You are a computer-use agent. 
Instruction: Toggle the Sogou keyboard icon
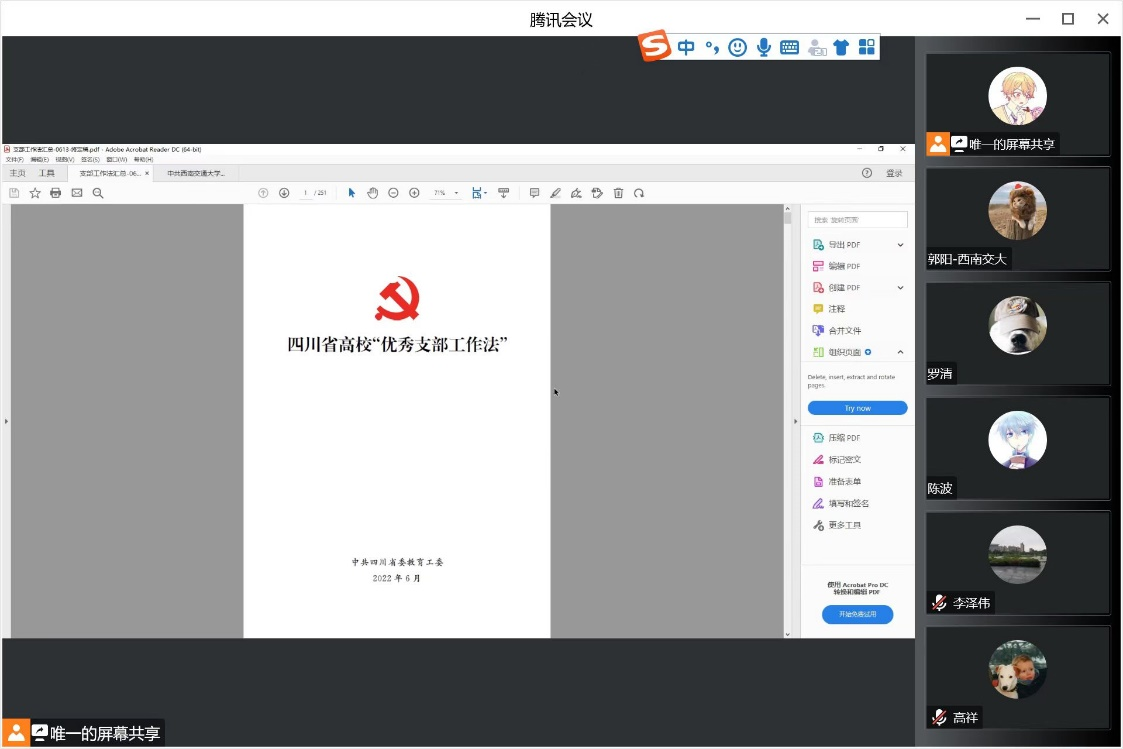(789, 47)
